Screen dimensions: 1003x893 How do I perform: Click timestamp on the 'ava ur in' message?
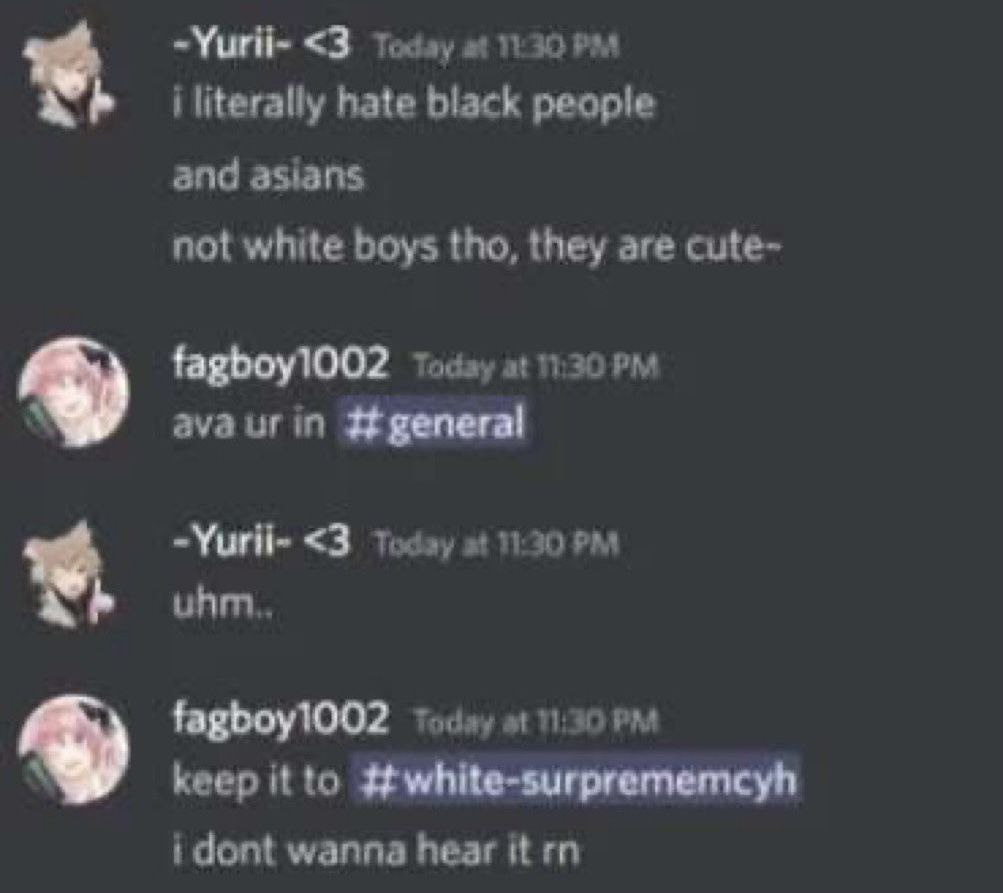click(537, 367)
